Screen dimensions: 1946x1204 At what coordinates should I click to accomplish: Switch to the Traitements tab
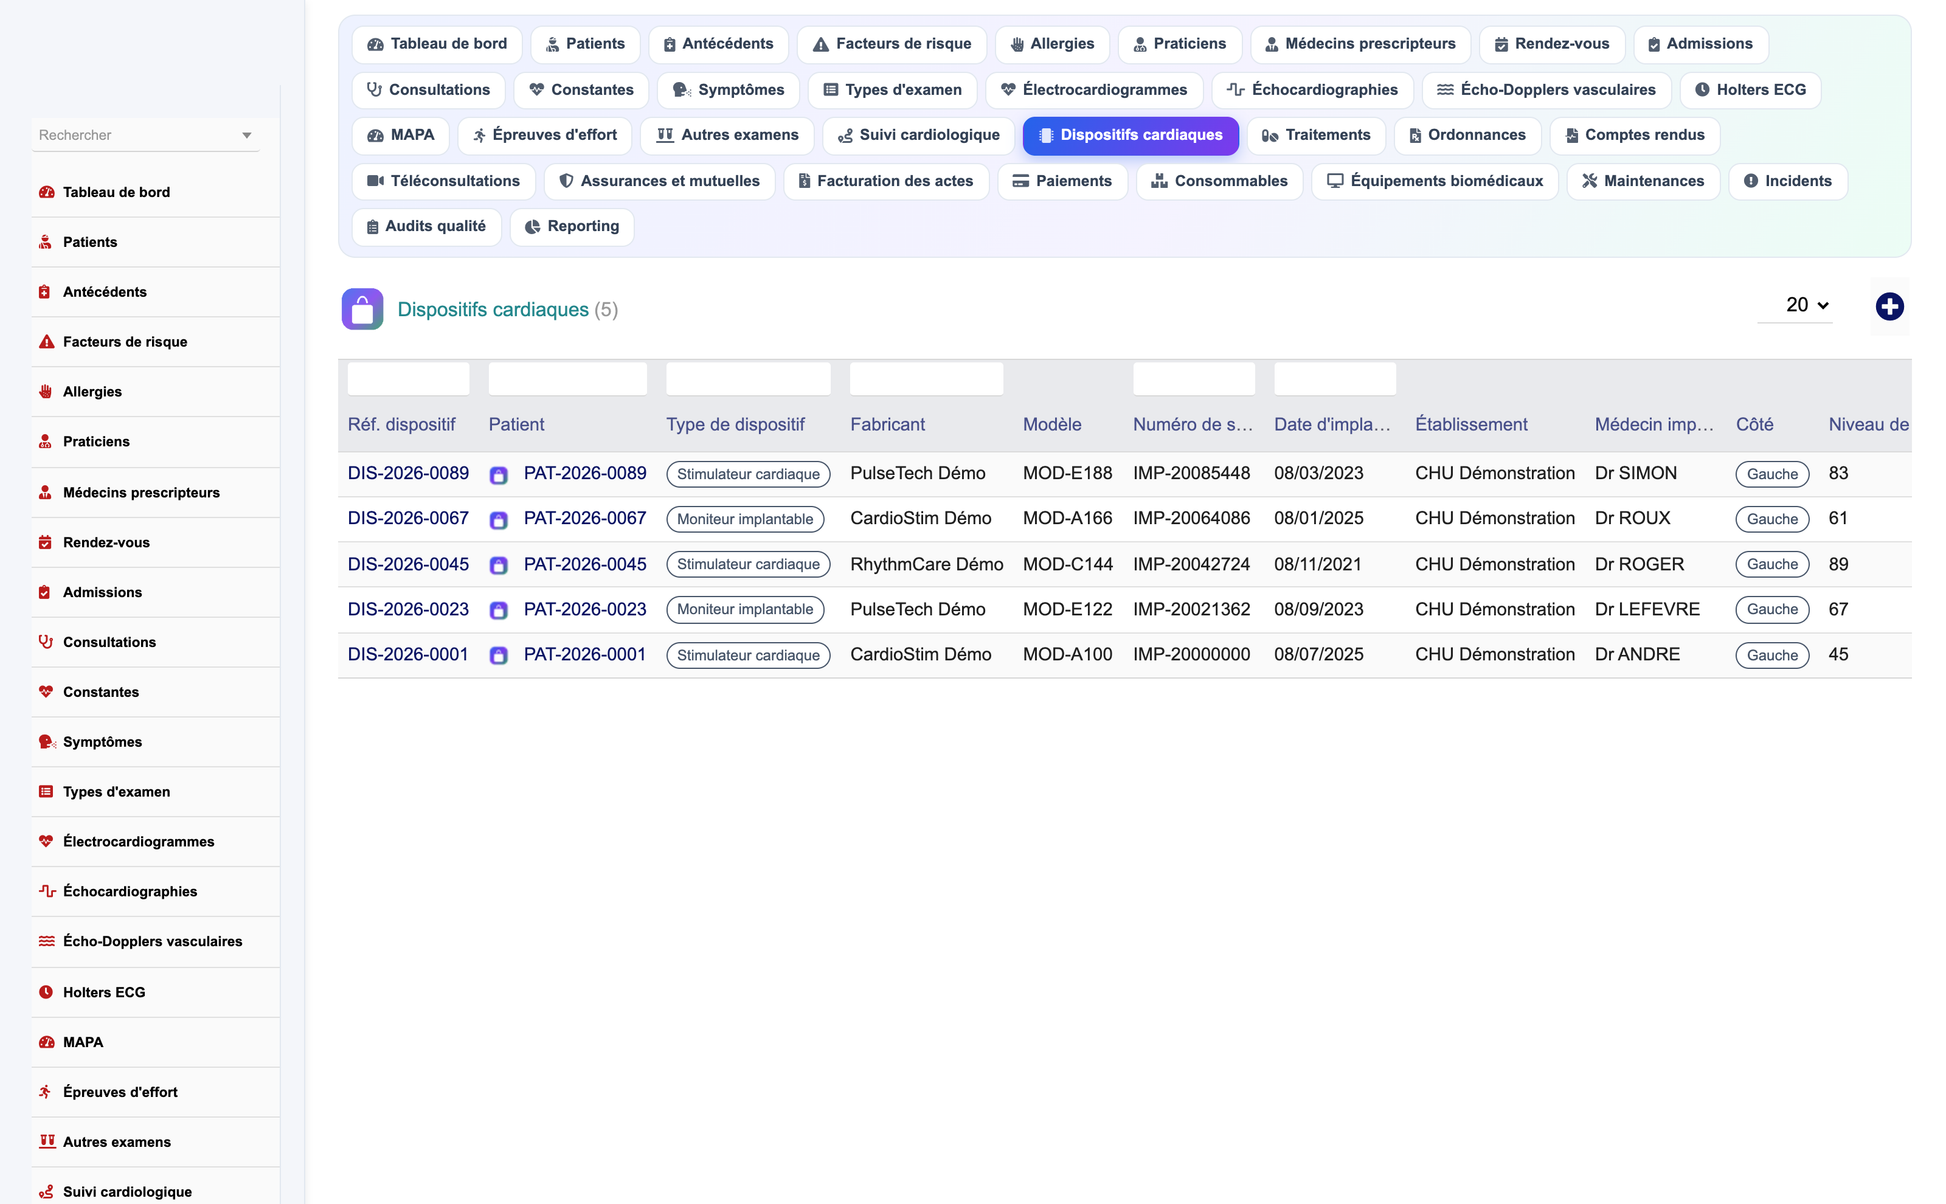click(1315, 135)
